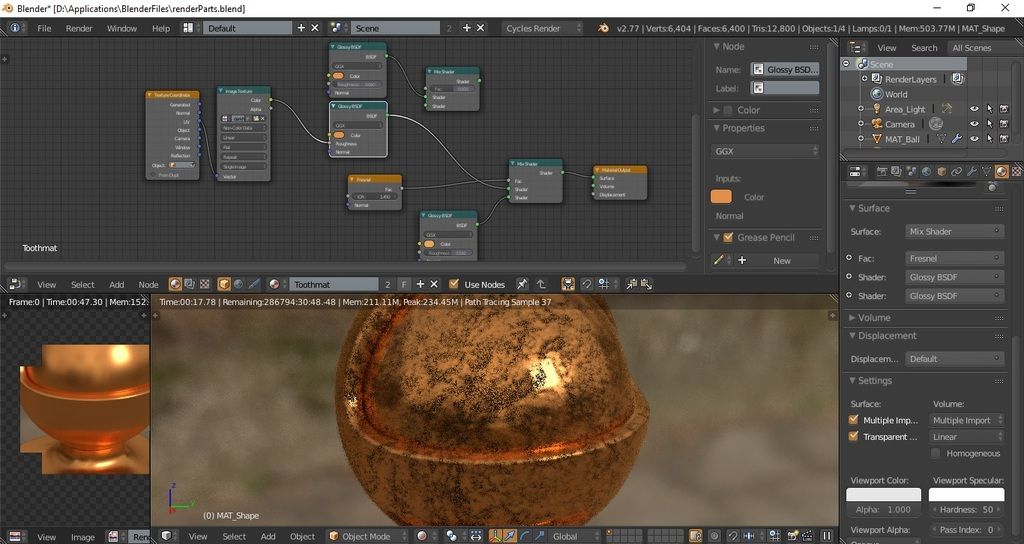This screenshot has height=544, width=1024.
Task: Toggle Camera renderability camera icon
Action: pos(1004,124)
